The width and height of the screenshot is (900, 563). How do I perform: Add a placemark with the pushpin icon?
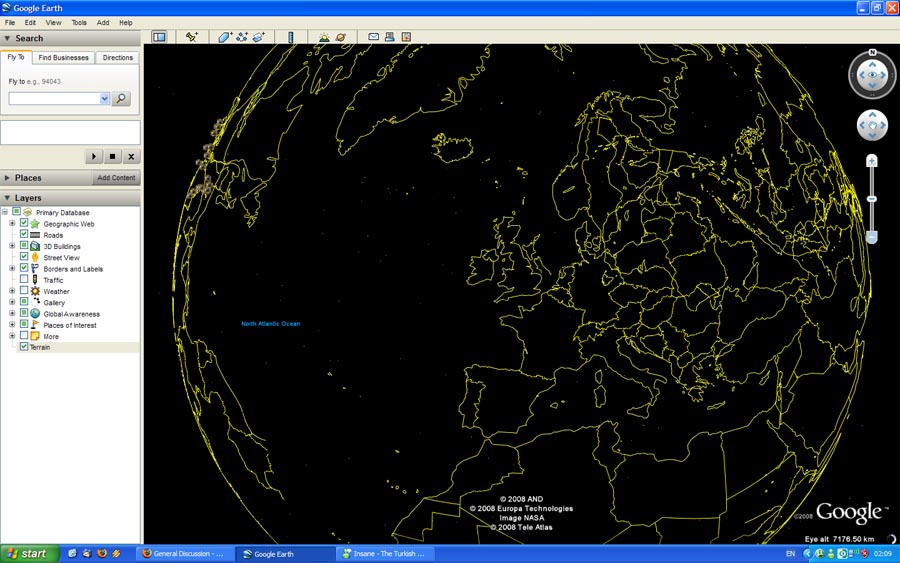[x=192, y=37]
